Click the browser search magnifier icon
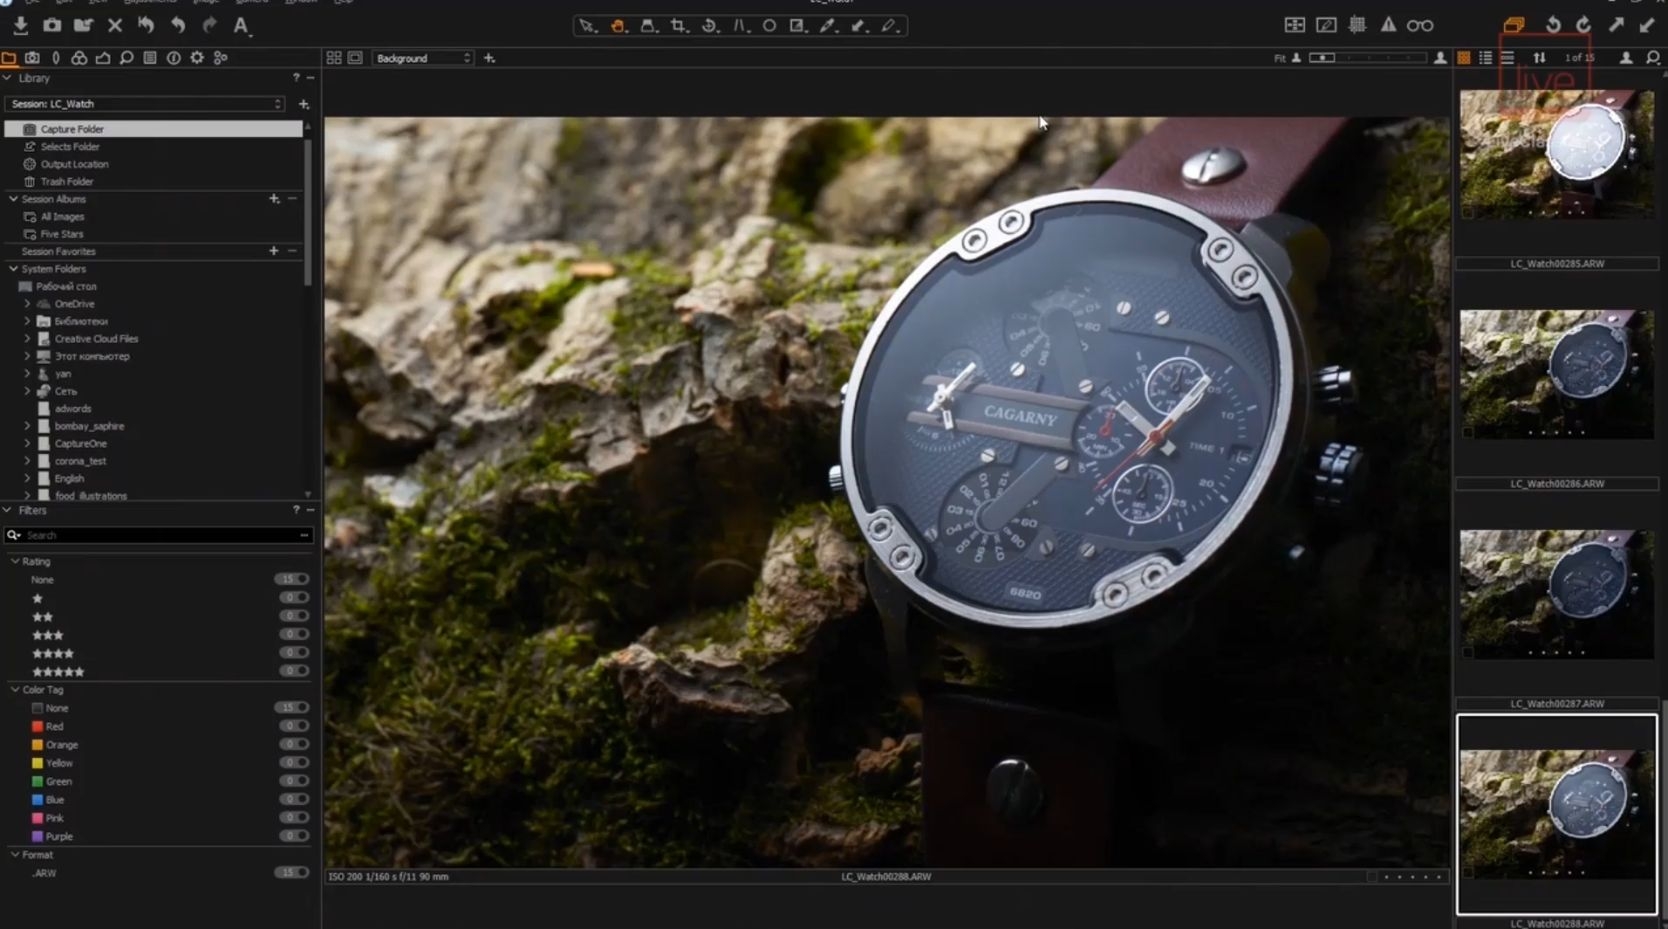 [x=1652, y=58]
